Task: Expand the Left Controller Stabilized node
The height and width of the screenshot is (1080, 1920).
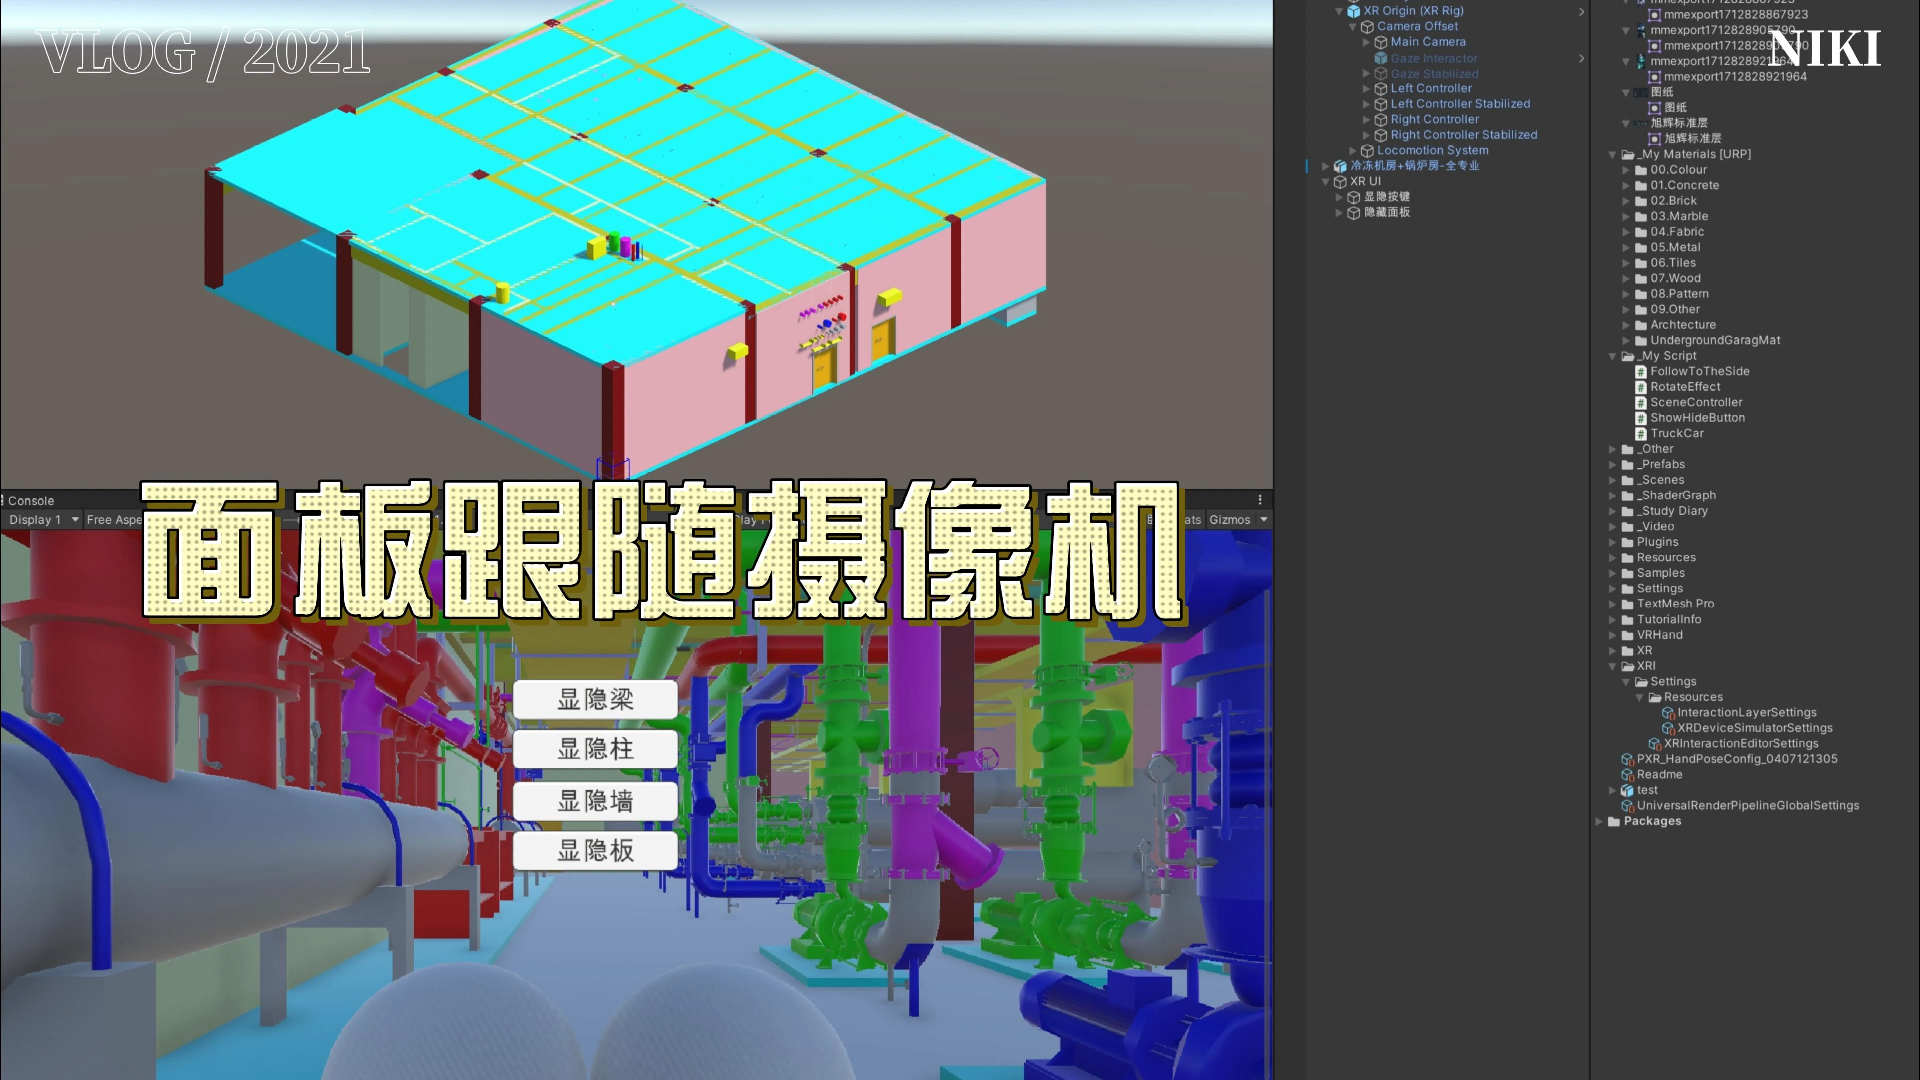Action: point(1367,104)
